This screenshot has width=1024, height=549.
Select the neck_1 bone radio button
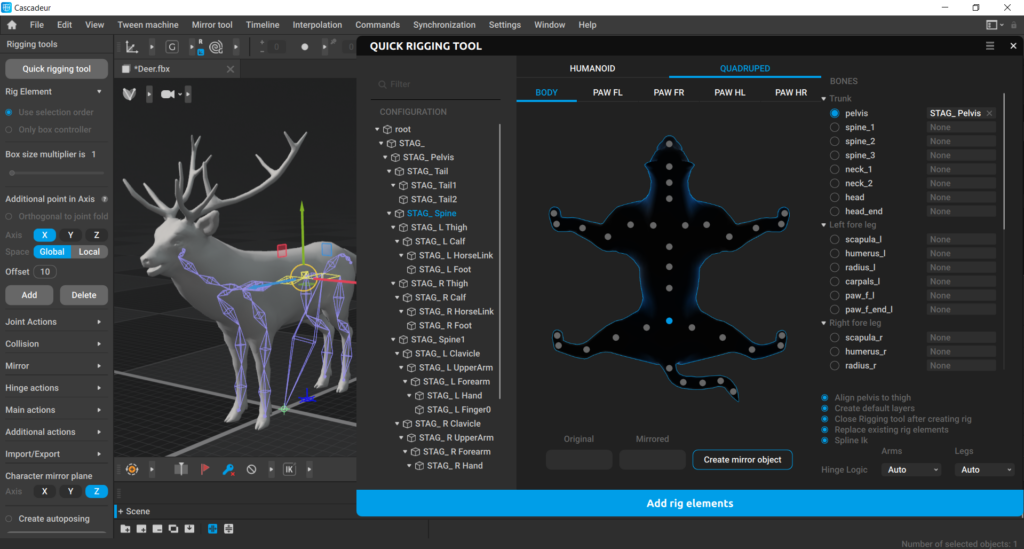coord(834,170)
